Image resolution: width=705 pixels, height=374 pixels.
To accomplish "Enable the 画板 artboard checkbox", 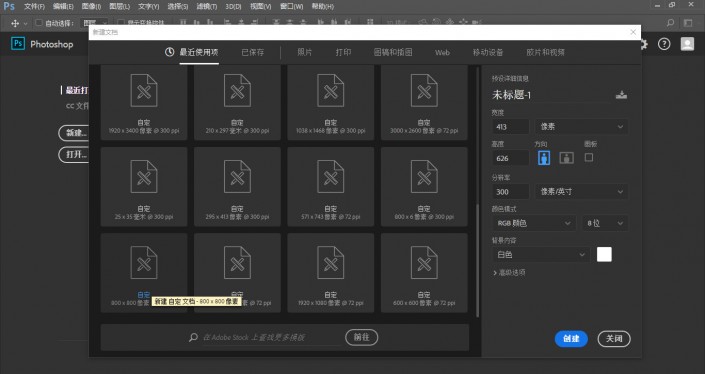I will (x=589, y=157).
